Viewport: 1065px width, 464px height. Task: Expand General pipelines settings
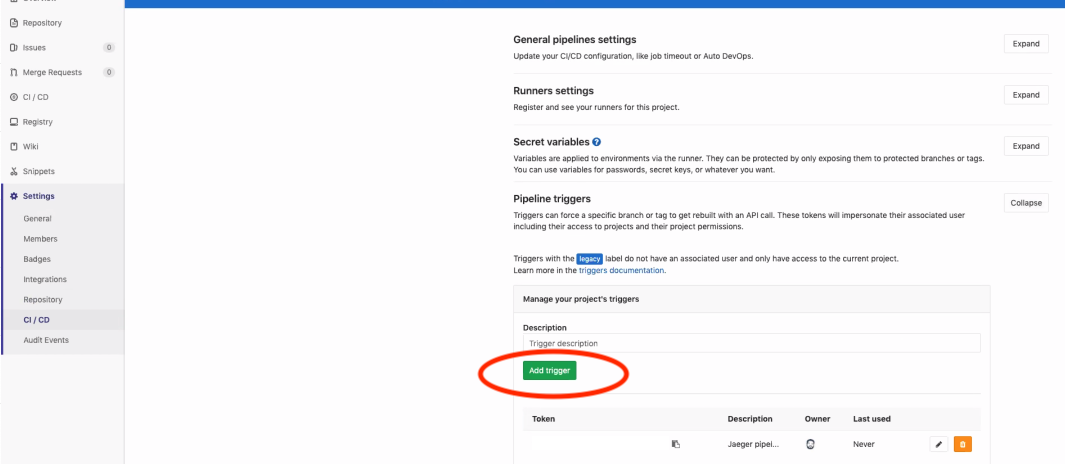point(1026,44)
